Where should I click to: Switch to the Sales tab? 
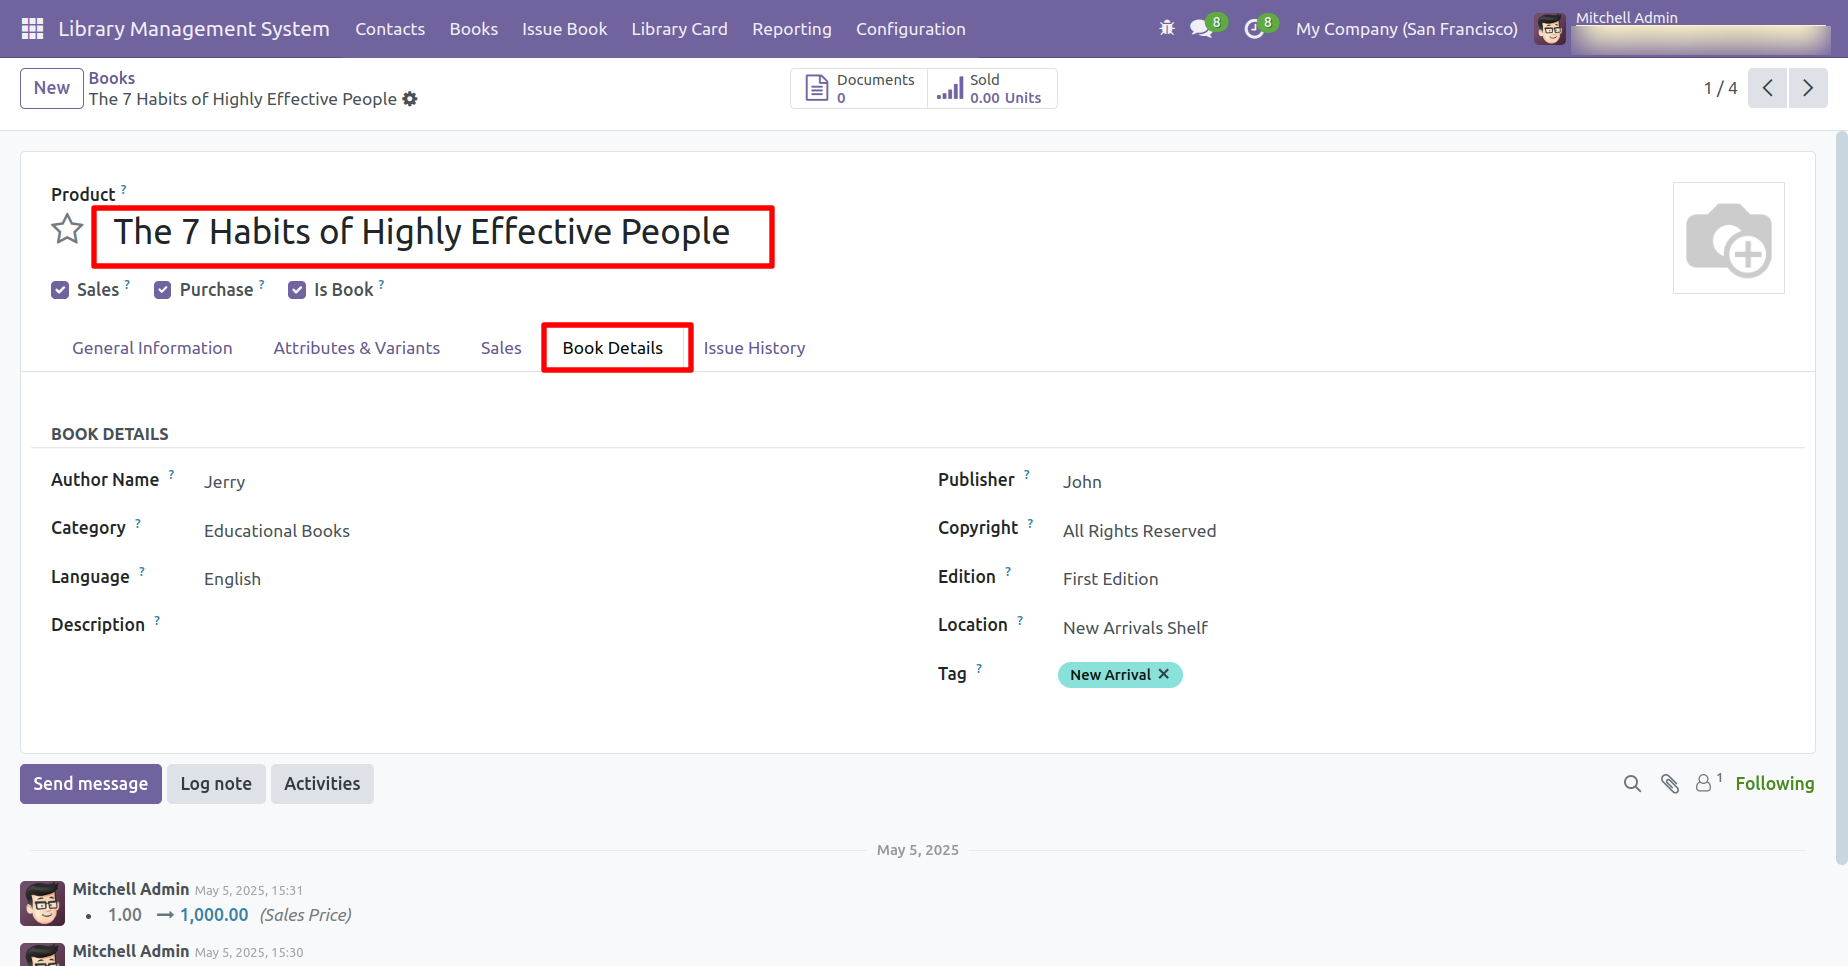[x=501, y=348]
